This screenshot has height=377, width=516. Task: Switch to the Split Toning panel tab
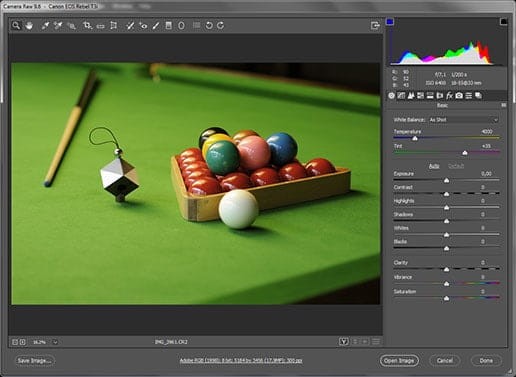pyautogui.click(x=430, y=96)
